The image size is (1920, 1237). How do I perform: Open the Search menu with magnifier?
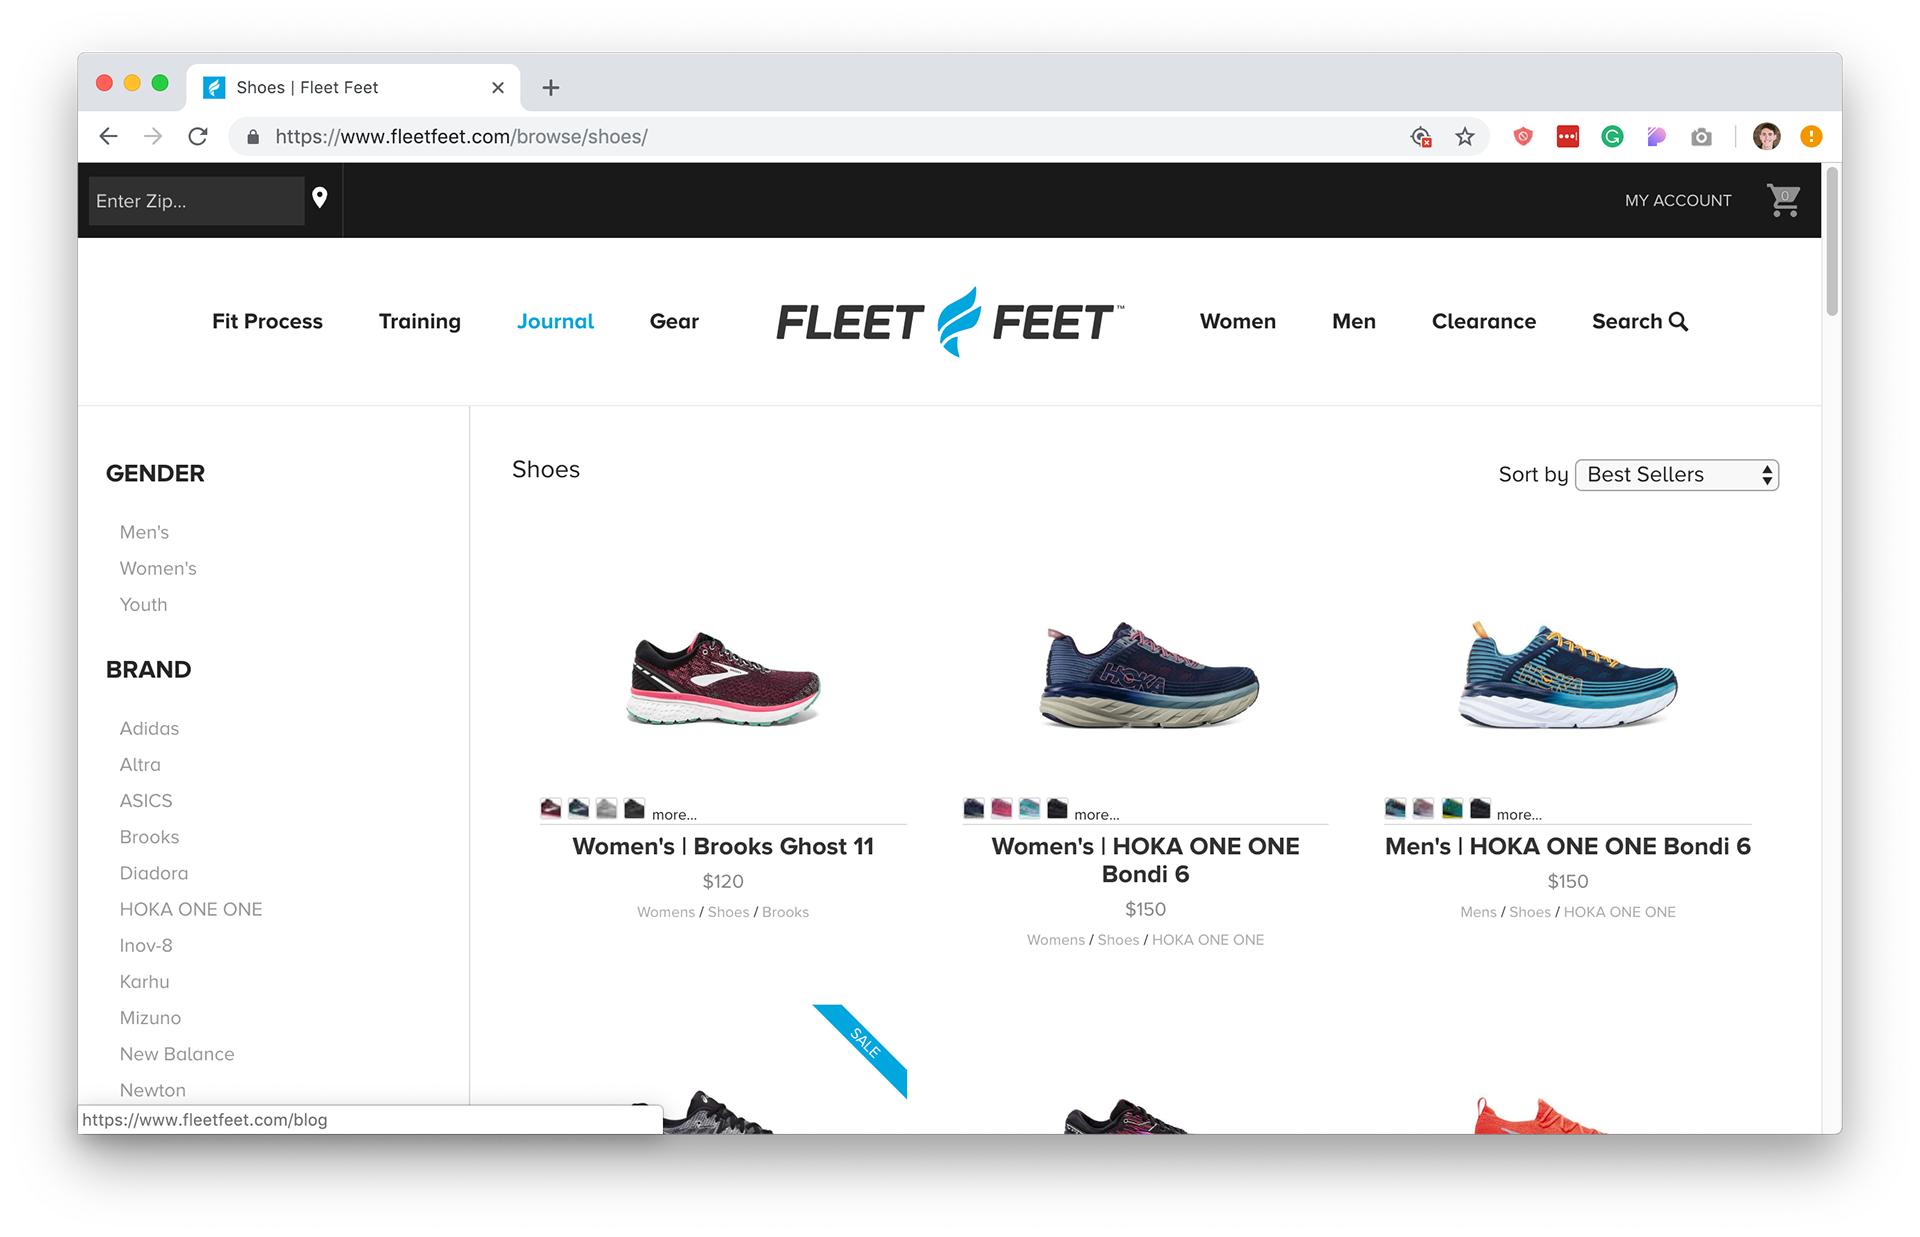(x=1640, y=321)
